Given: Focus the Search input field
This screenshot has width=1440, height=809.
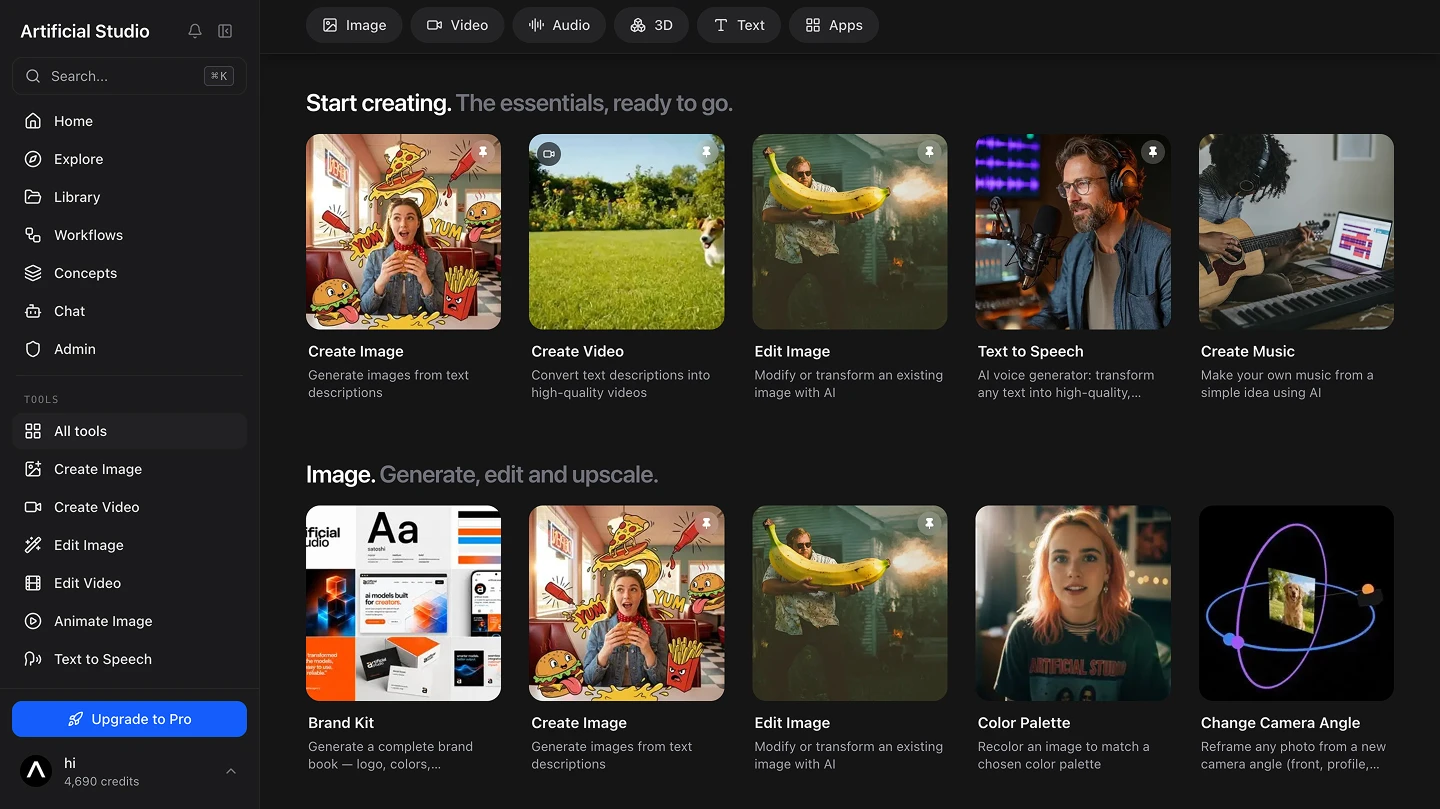Looking at the screenshot, I should tap(129, 76).
